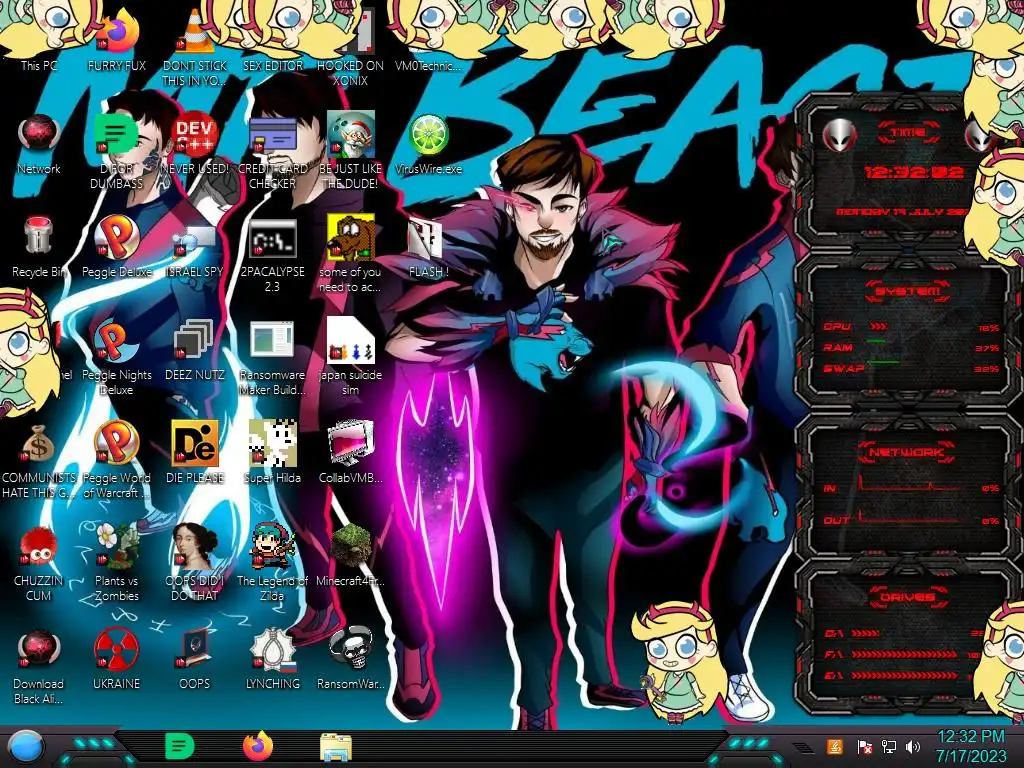
Task: Click the Start orb on the taskbar
Action: (25, 748)
